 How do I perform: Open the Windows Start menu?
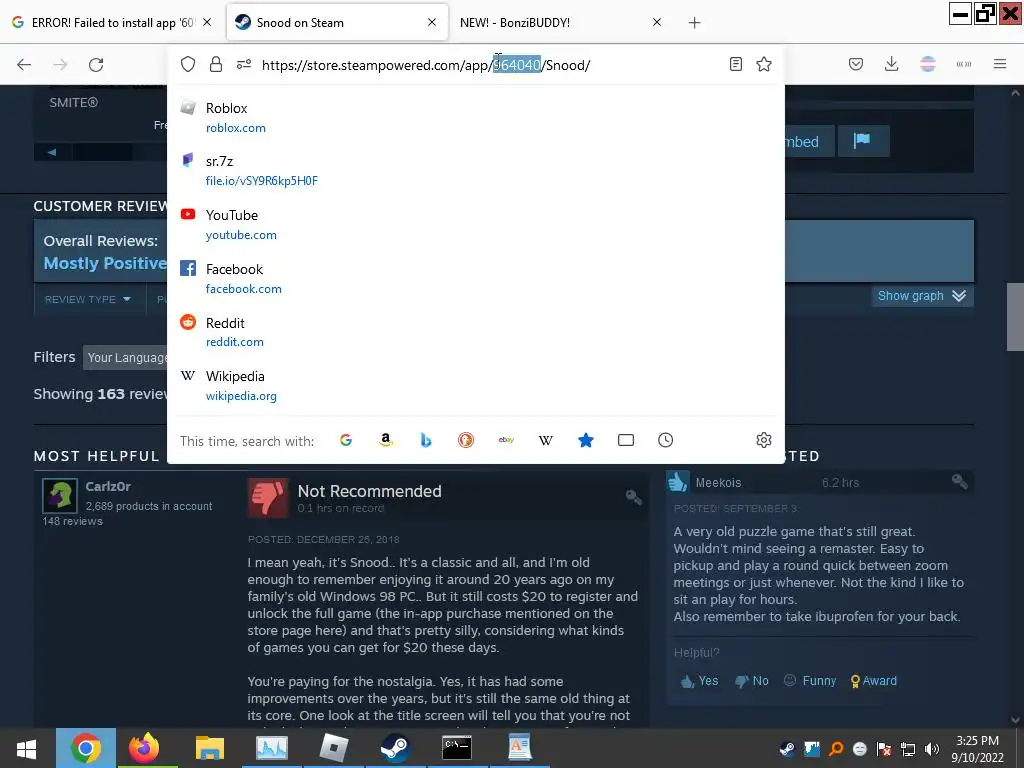pos(26,748)
